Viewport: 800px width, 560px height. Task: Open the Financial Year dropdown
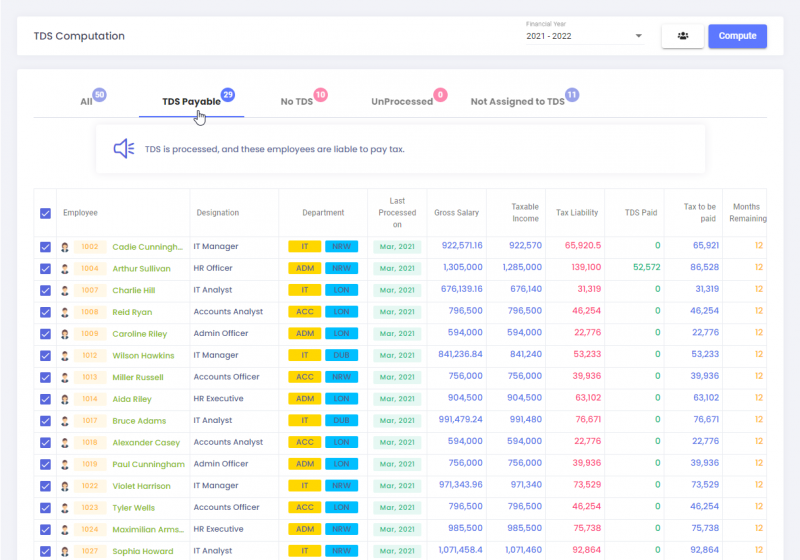584,37
